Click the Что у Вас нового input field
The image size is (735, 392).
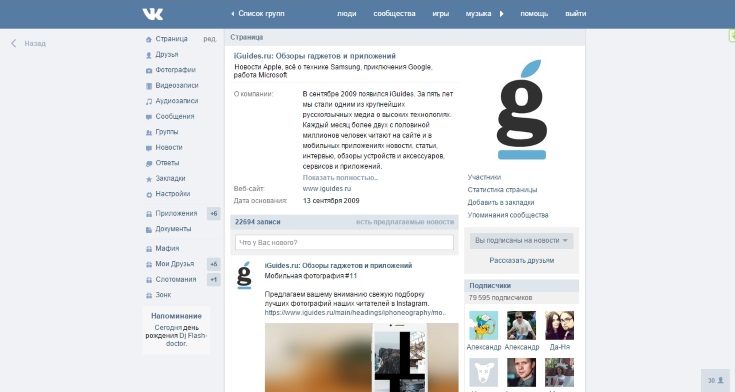tap(344, 242)
